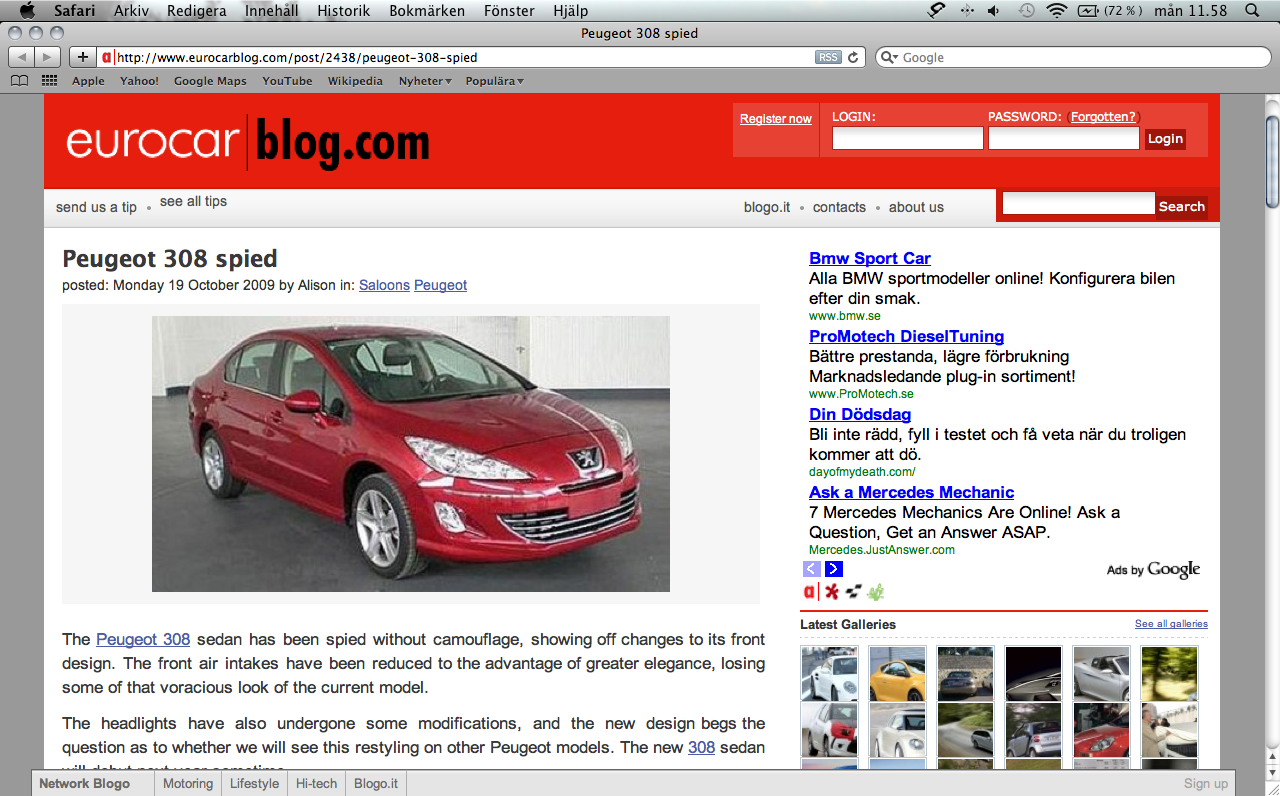
Task: Open the Top Sites grid icon
Action: click(49, 81)
